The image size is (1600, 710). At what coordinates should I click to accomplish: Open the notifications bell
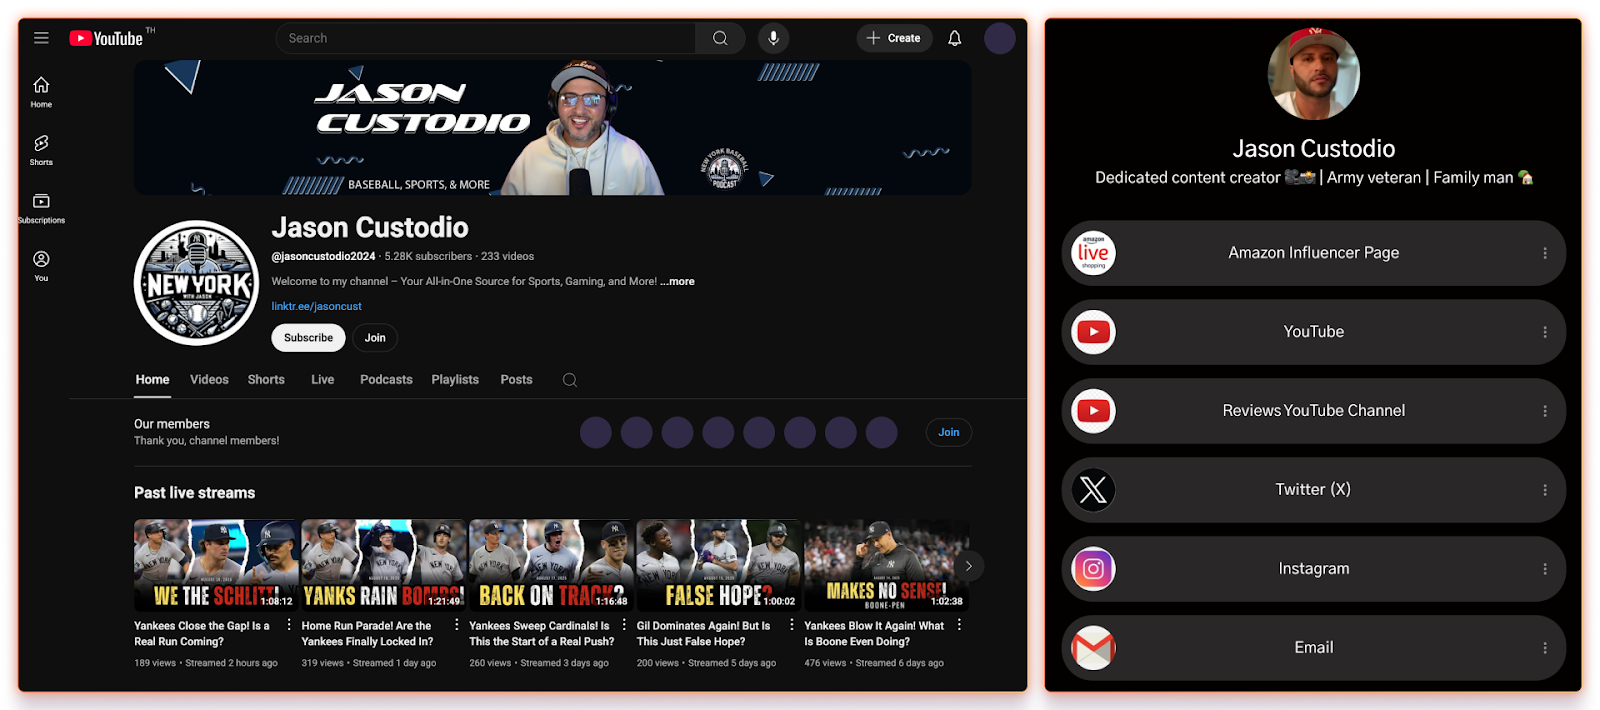pos(954,38)
